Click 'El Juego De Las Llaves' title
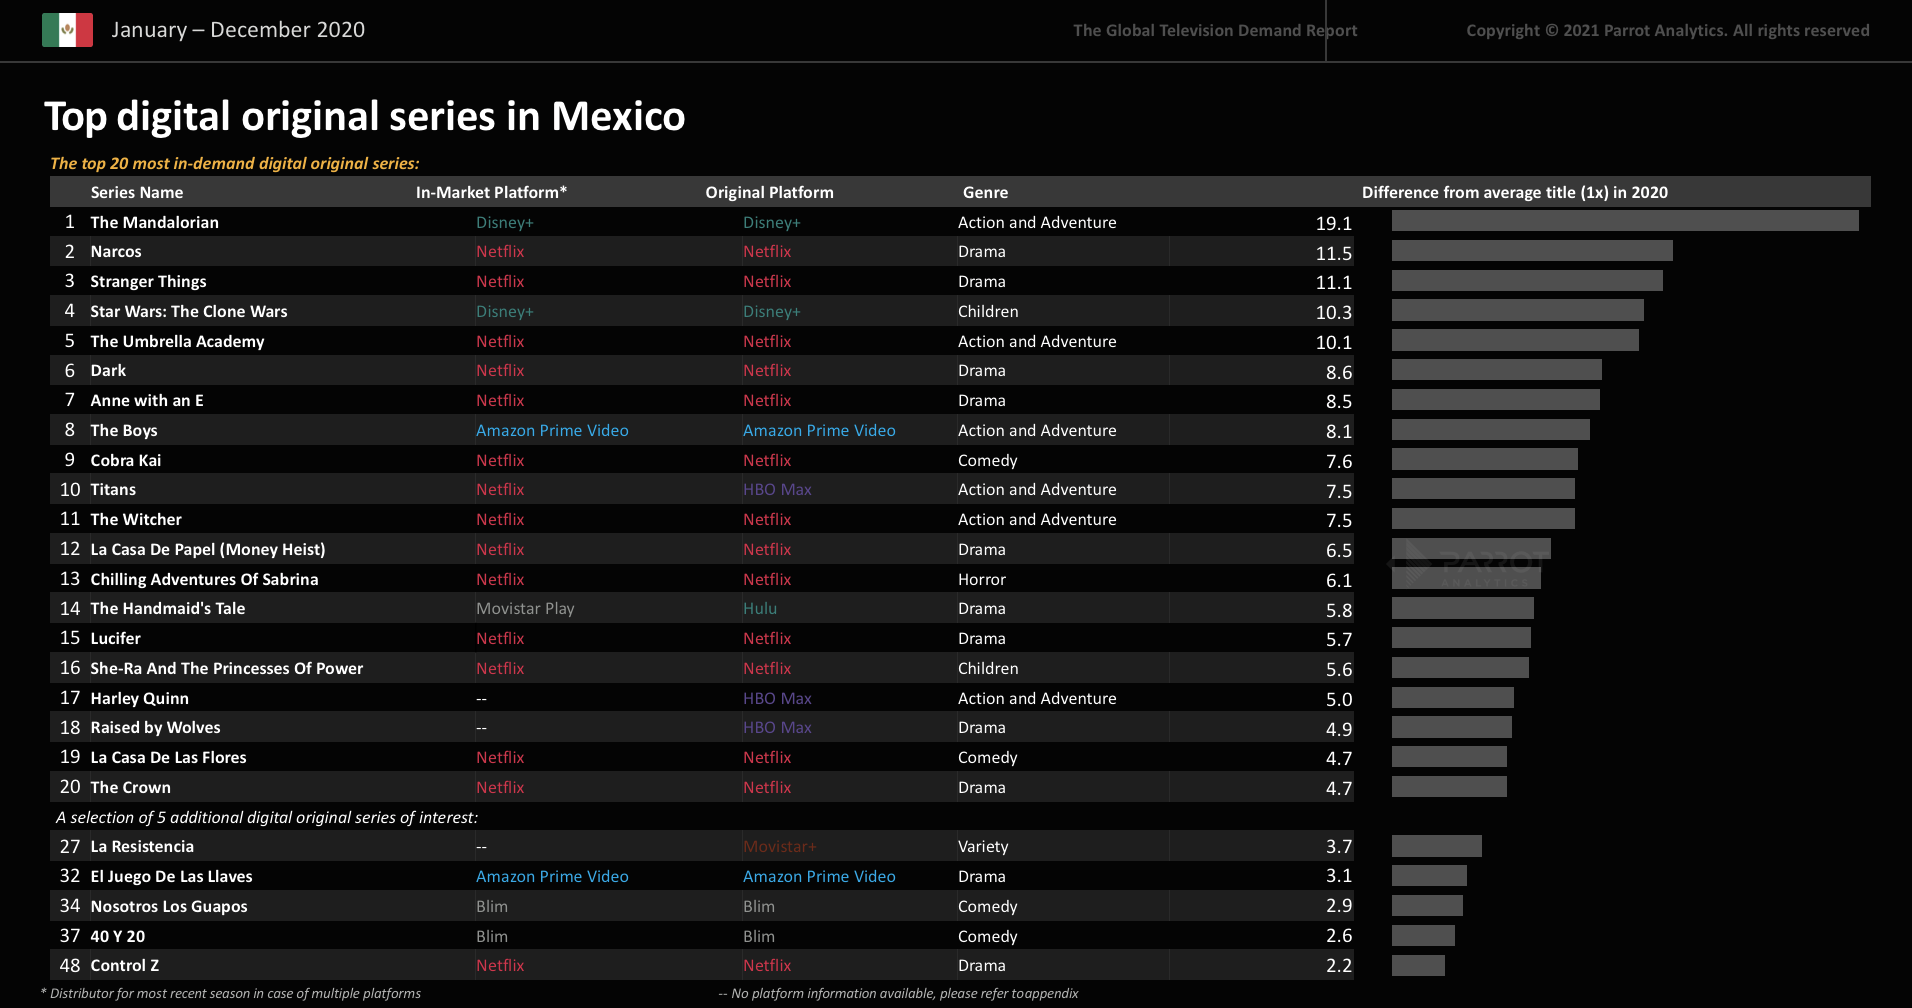Screen dimensions: 1912x1008 point(171,876)
